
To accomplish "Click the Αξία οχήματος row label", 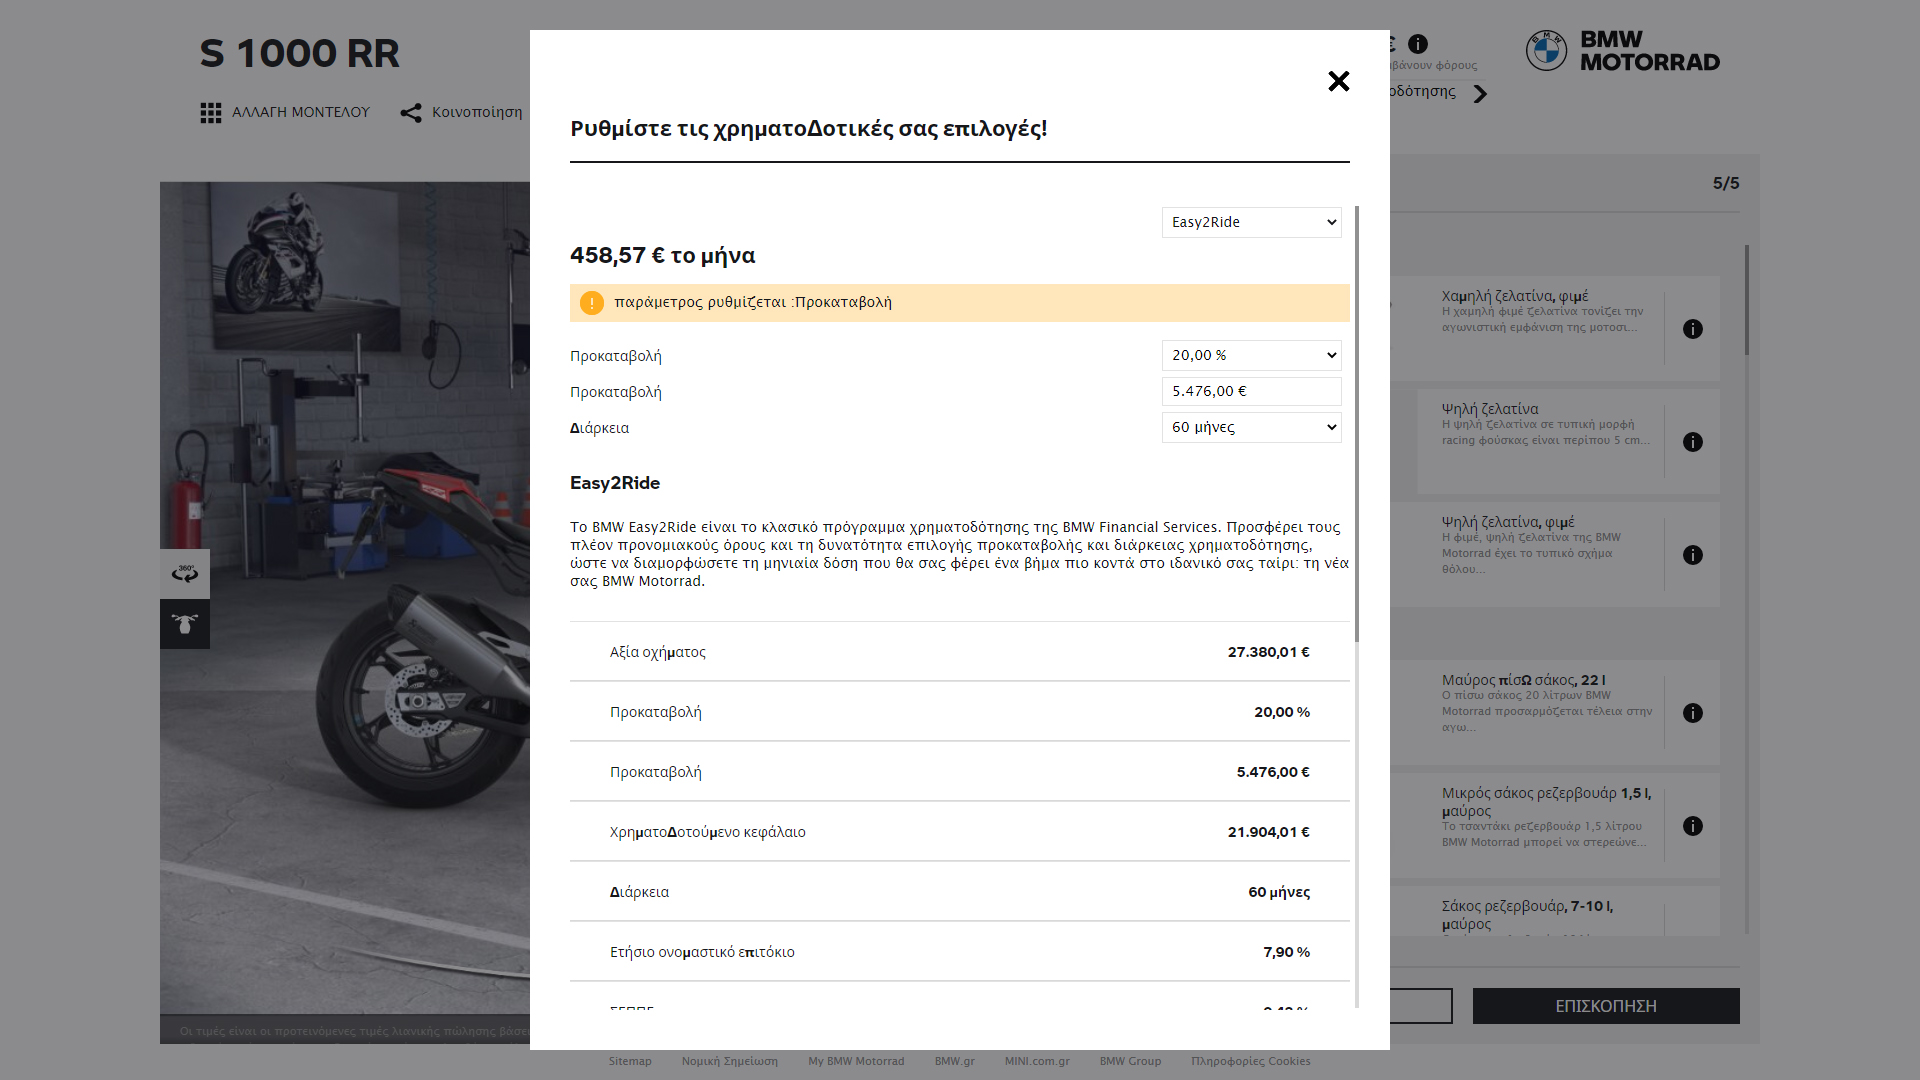I will pyautogui.click(x=658, y=652).
